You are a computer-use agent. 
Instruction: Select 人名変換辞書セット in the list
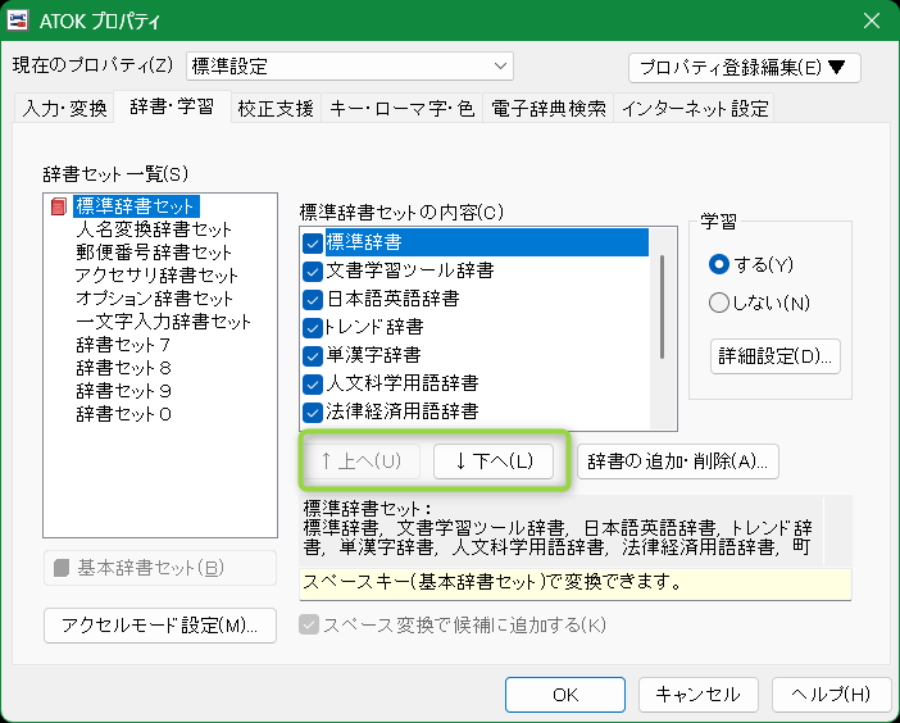click(x=153, y=230)
